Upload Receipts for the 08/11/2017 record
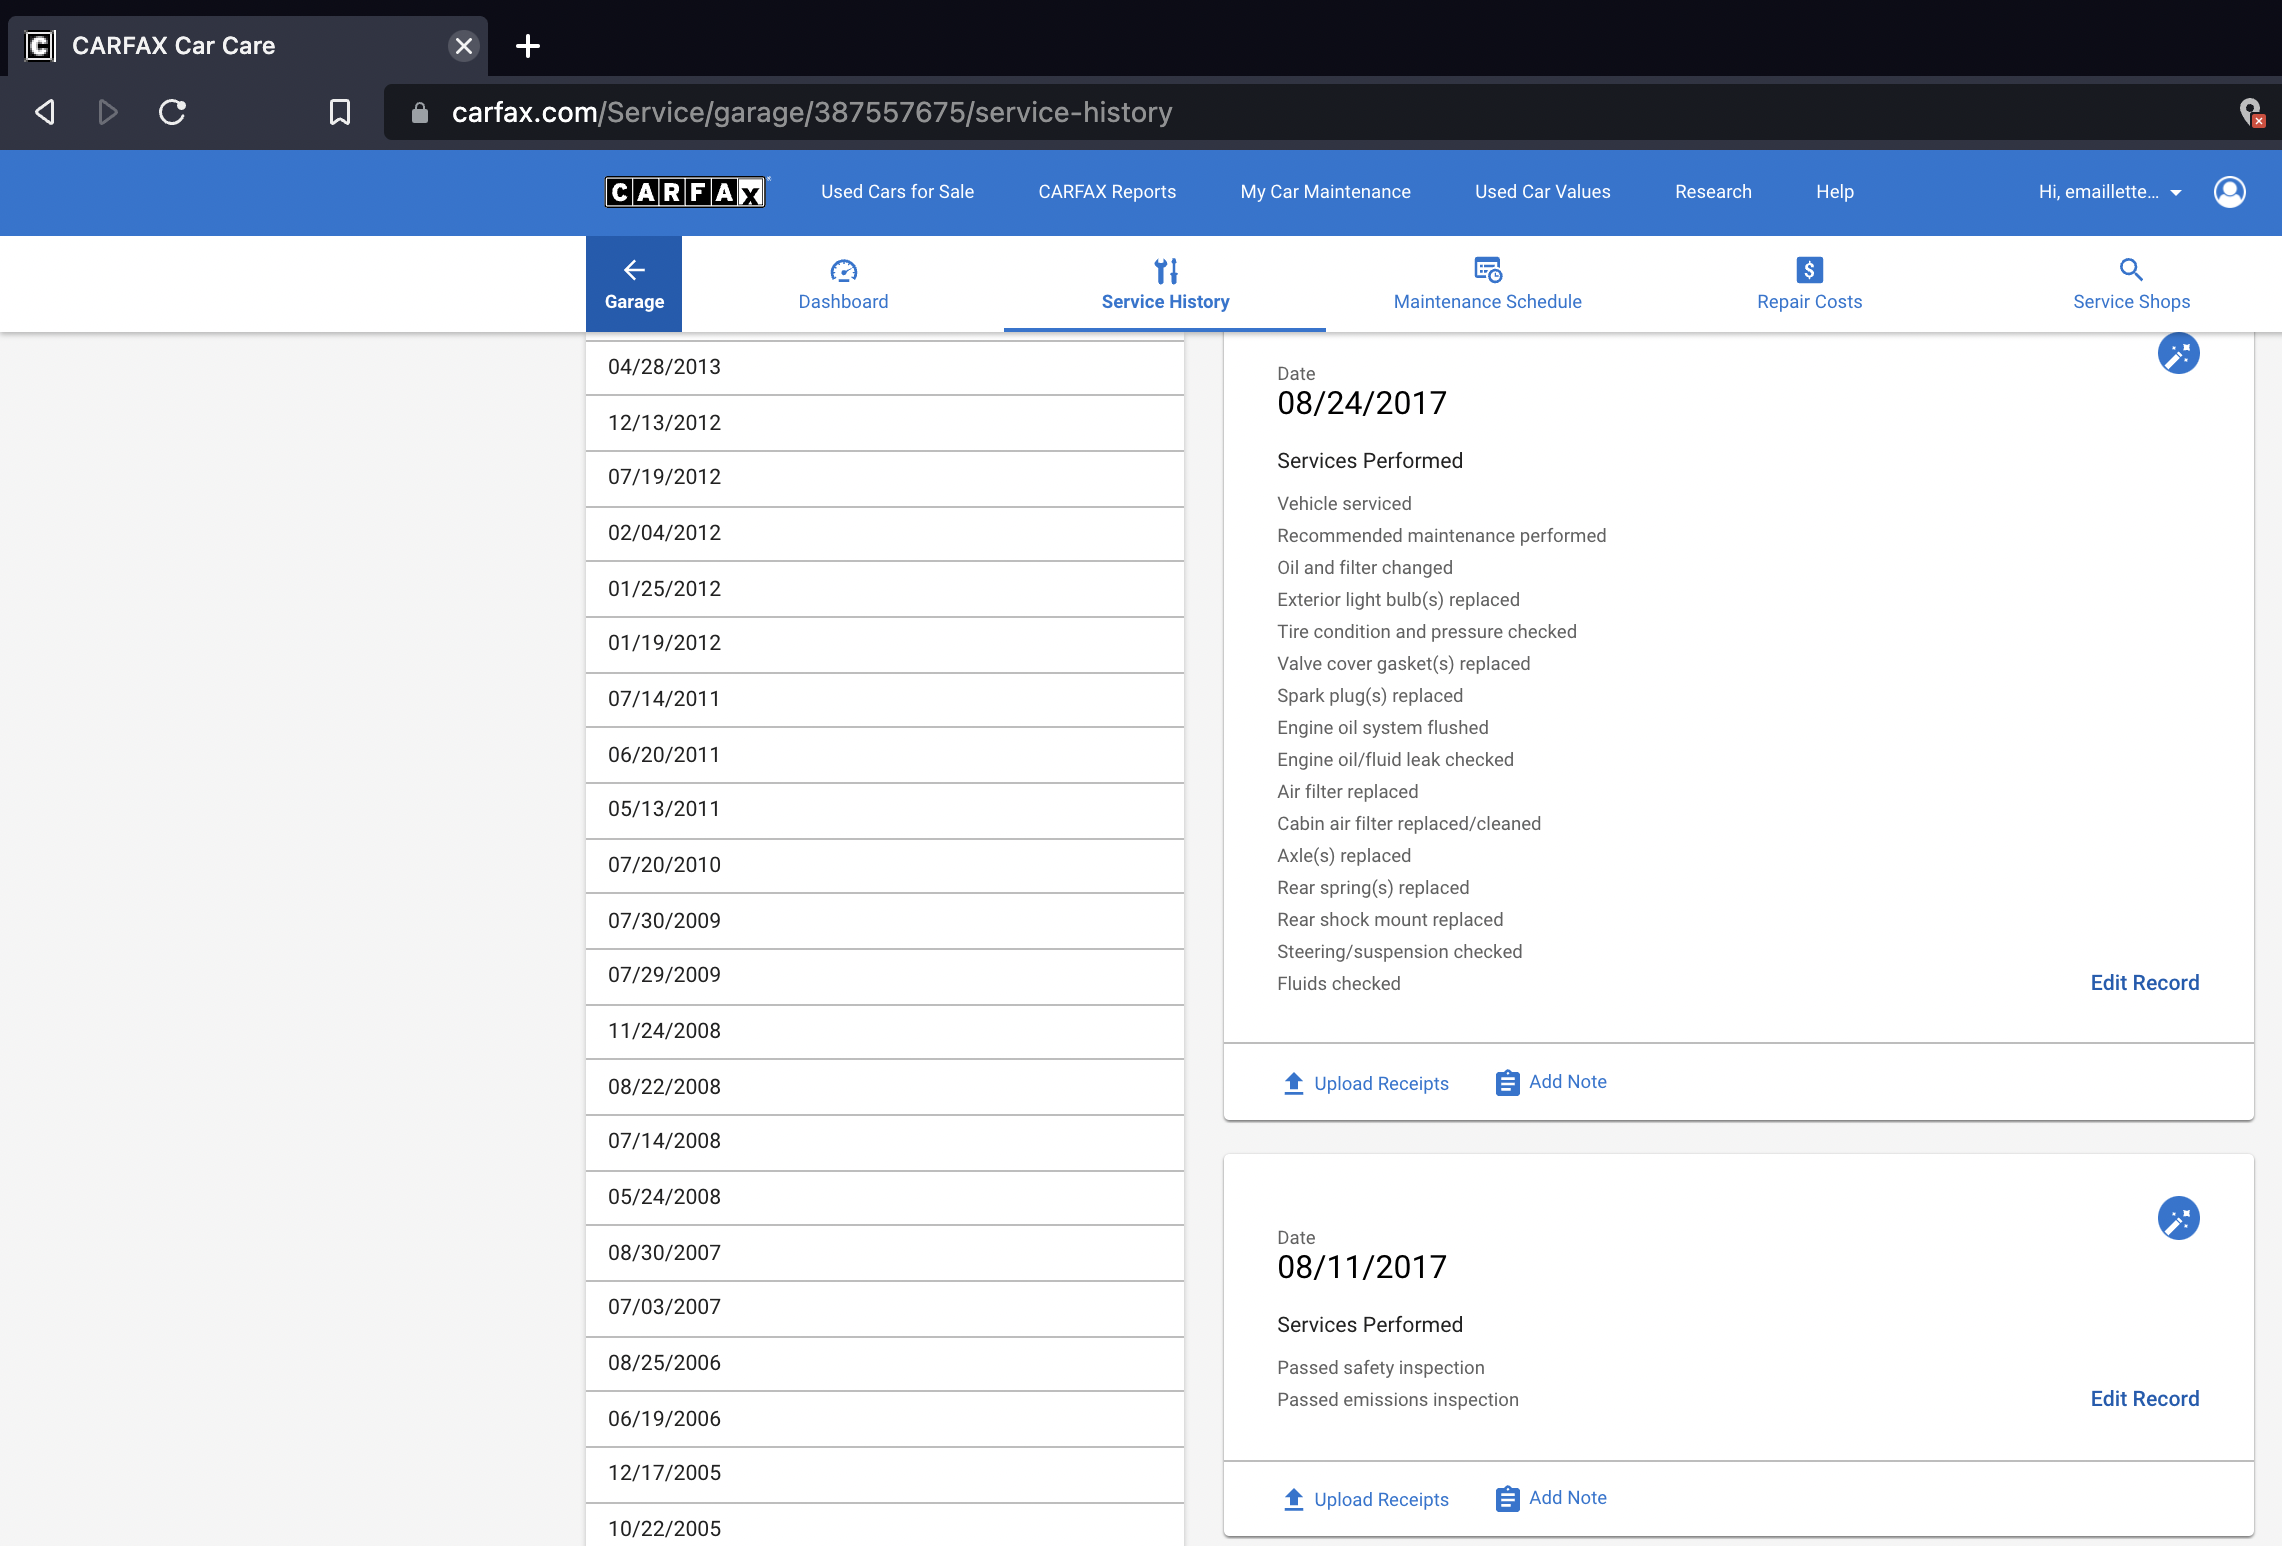 [1365, 1499]
